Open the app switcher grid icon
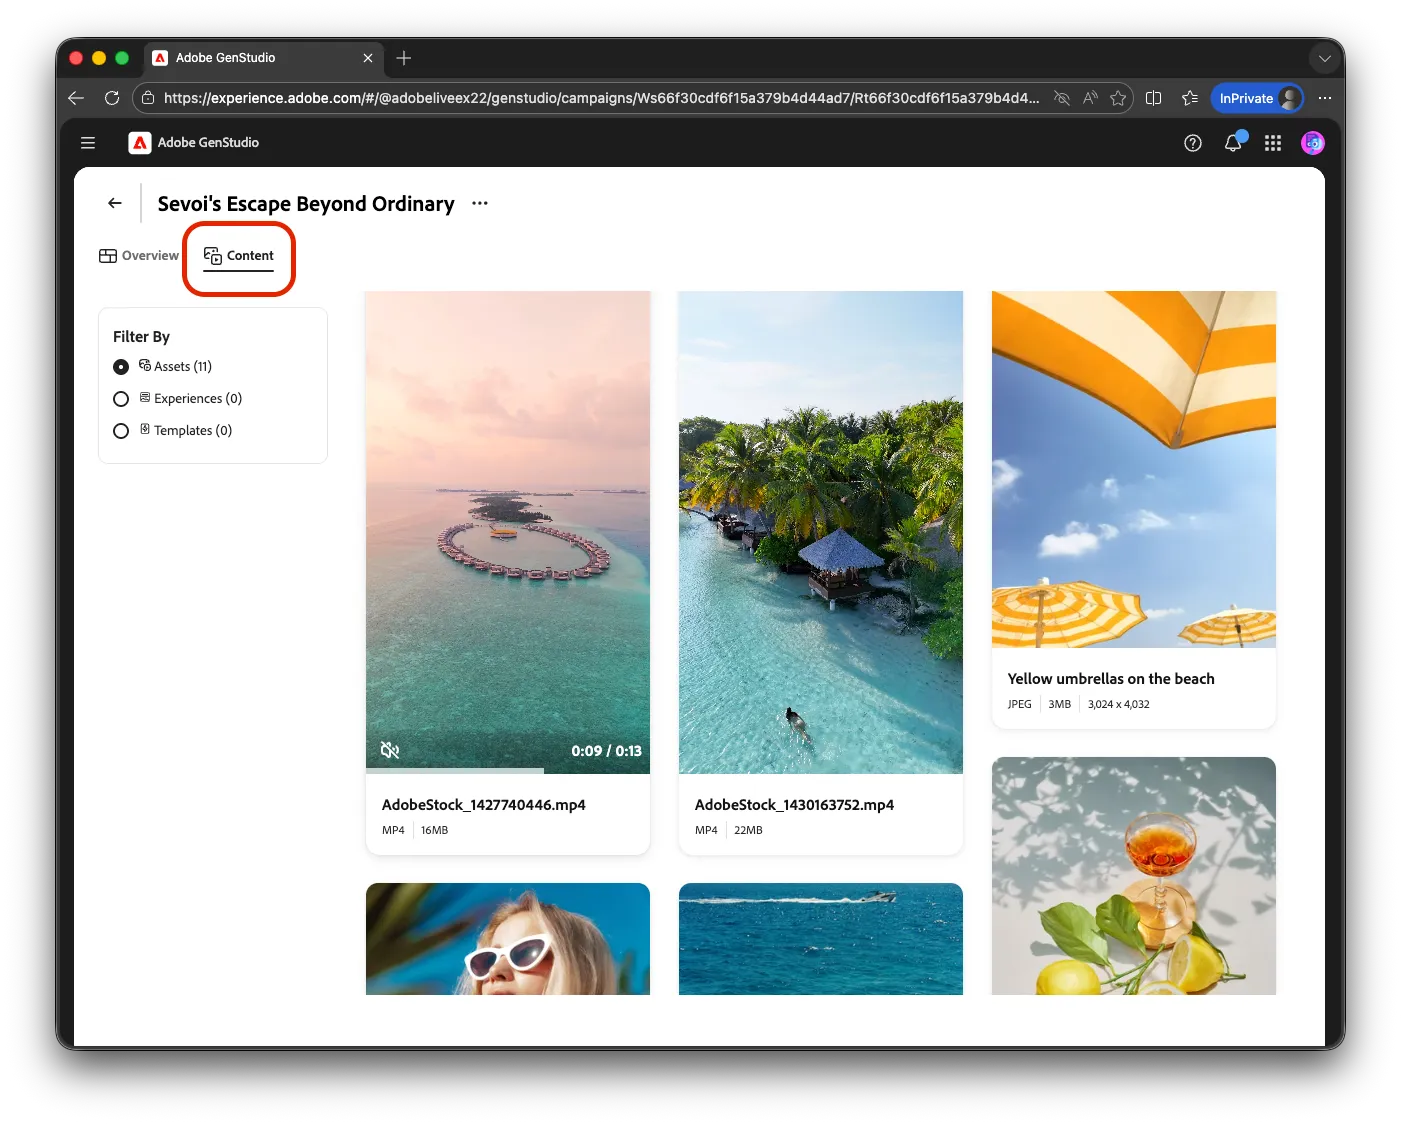 tap(1273, 143)
